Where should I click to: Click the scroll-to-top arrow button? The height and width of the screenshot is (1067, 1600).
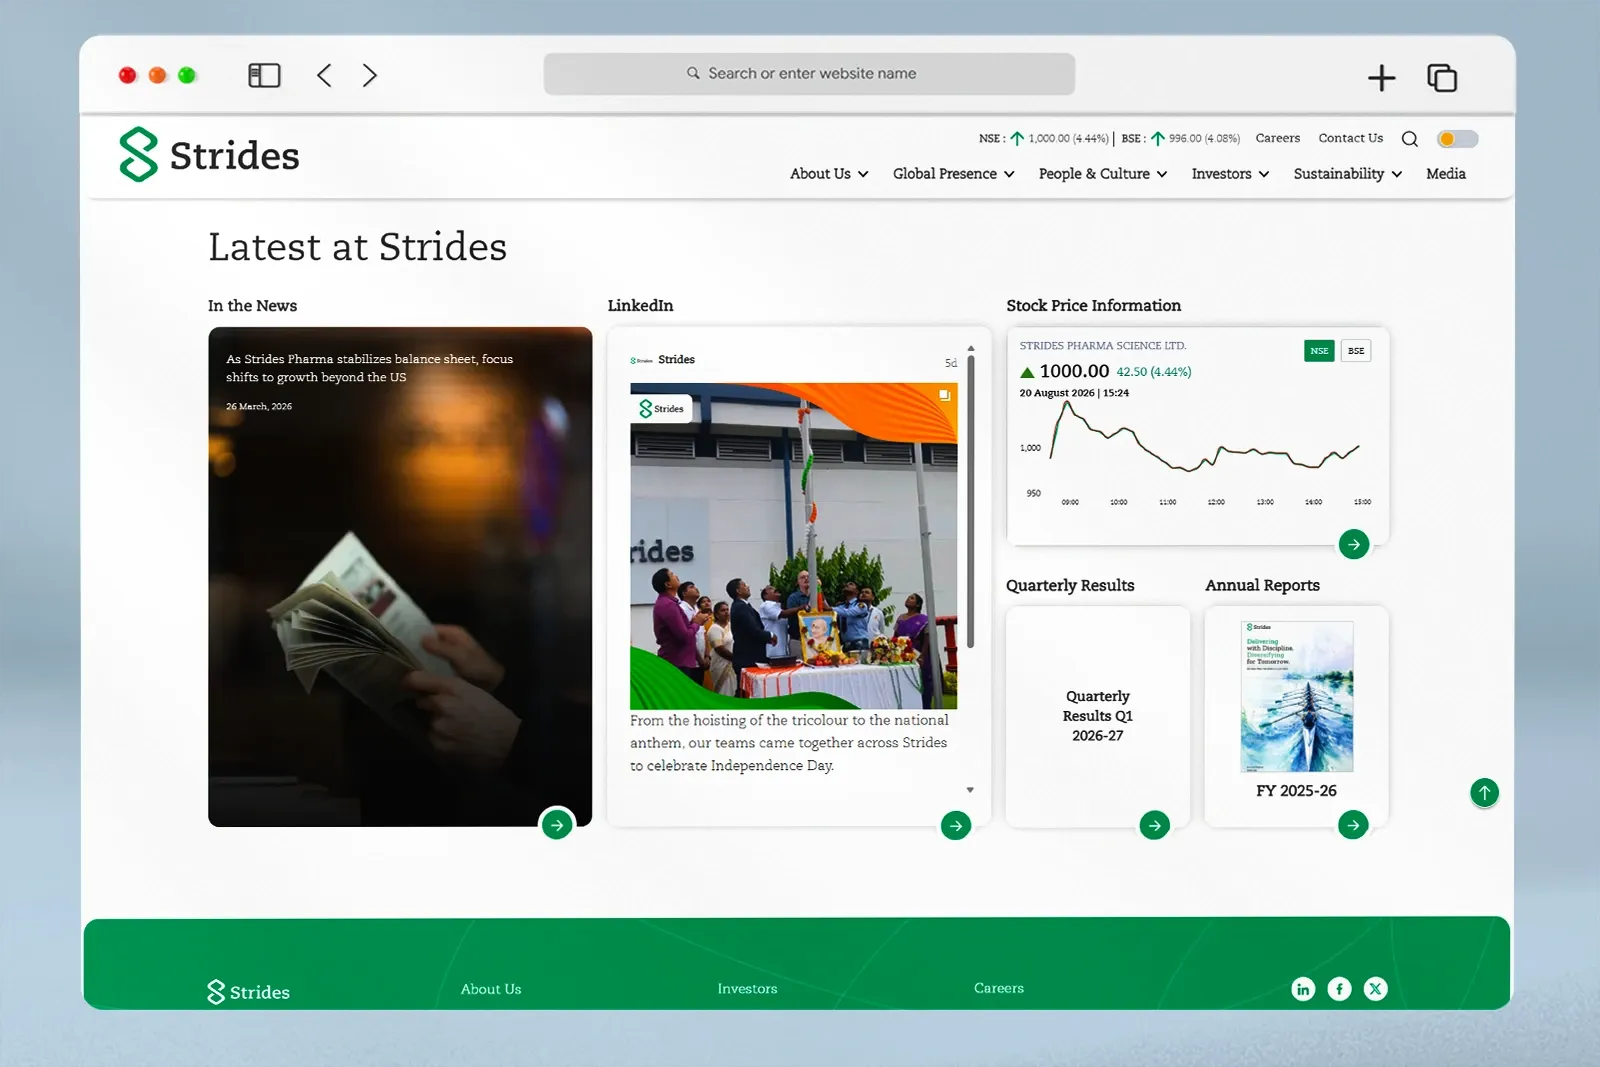pos(1484,793)
